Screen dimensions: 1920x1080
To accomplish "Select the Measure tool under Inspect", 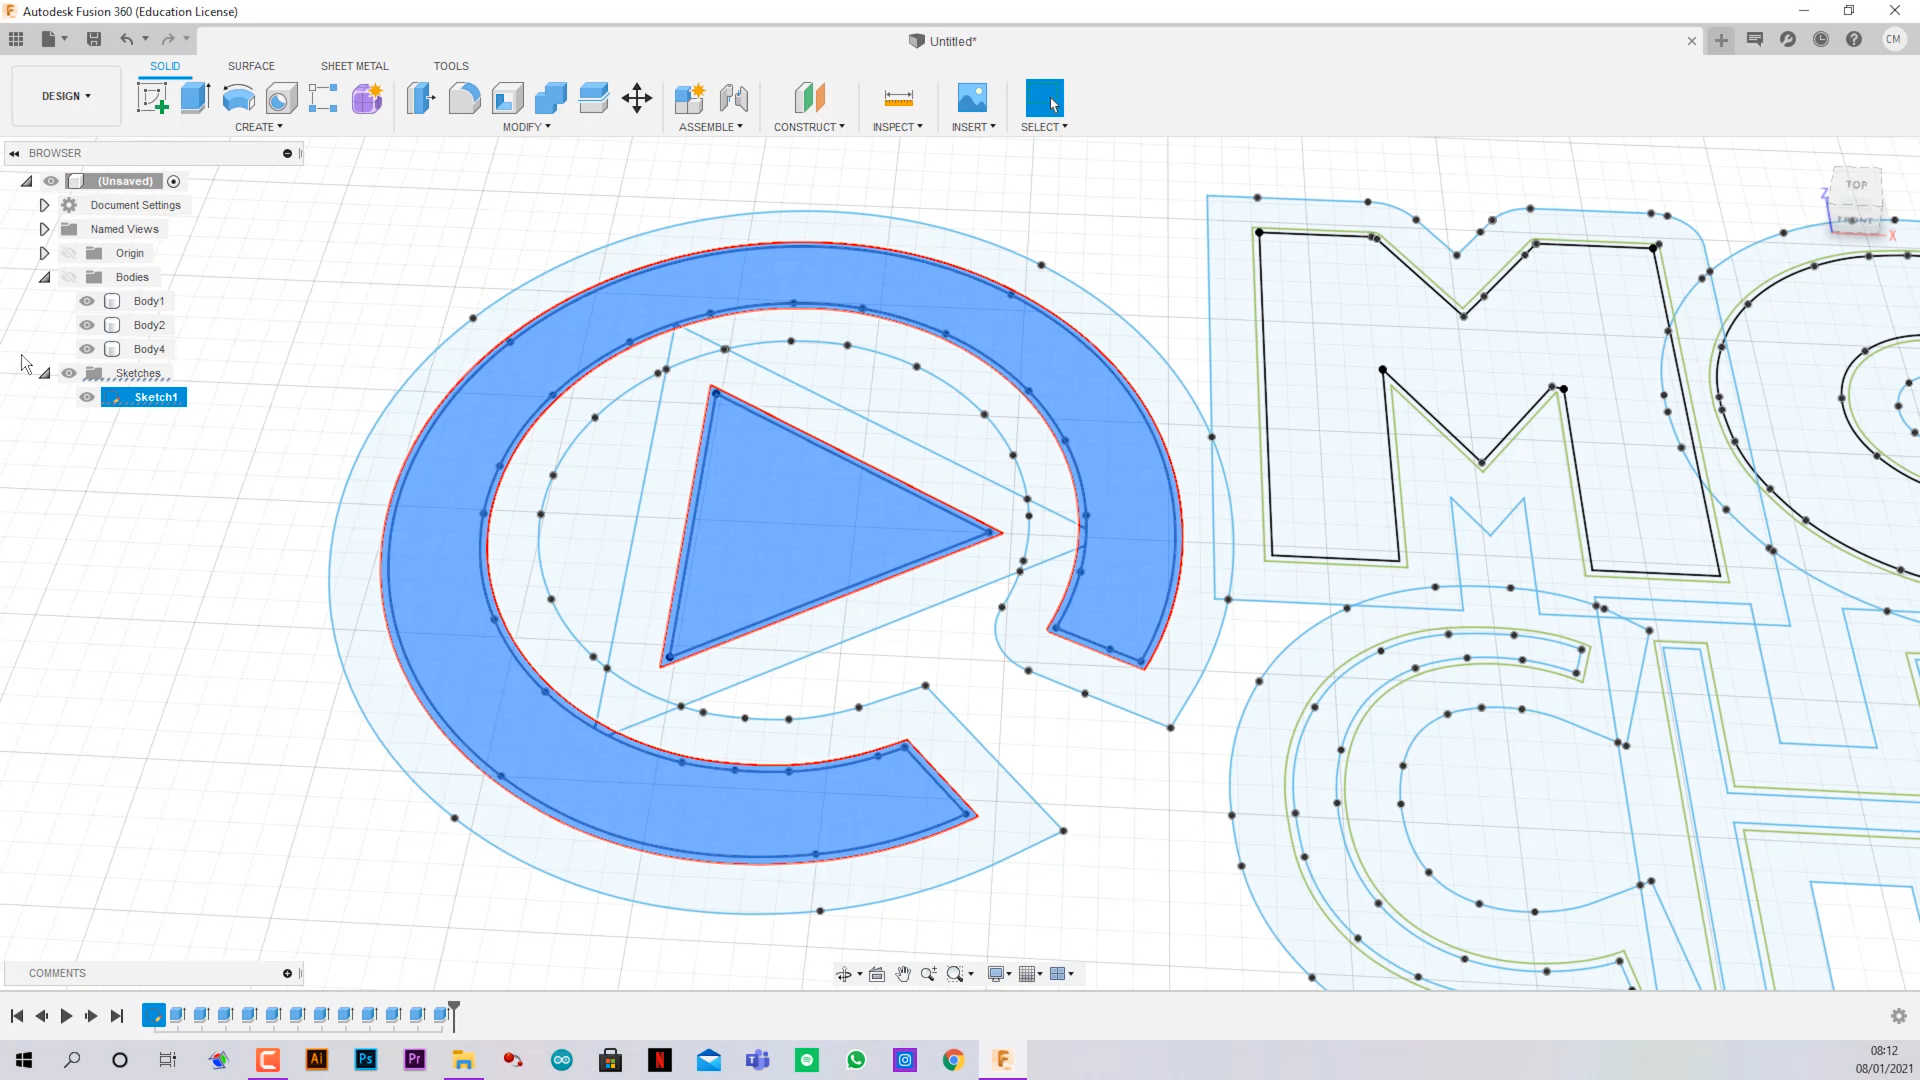I will (x=898, y=98).
